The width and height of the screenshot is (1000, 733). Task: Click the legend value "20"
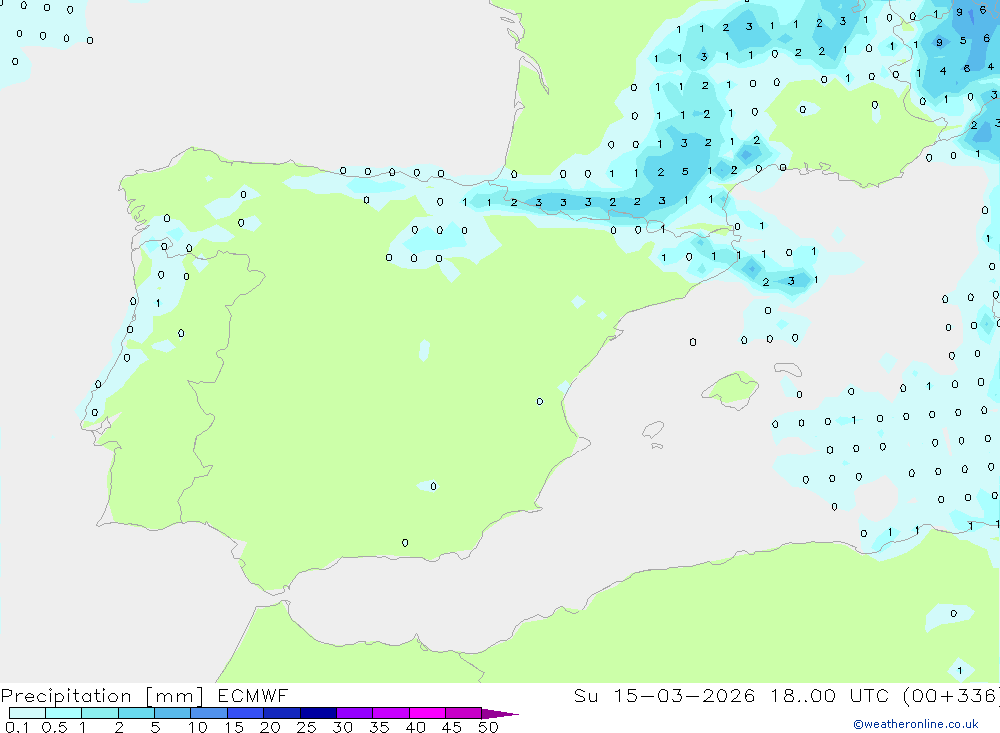click(x=270, y=727)
